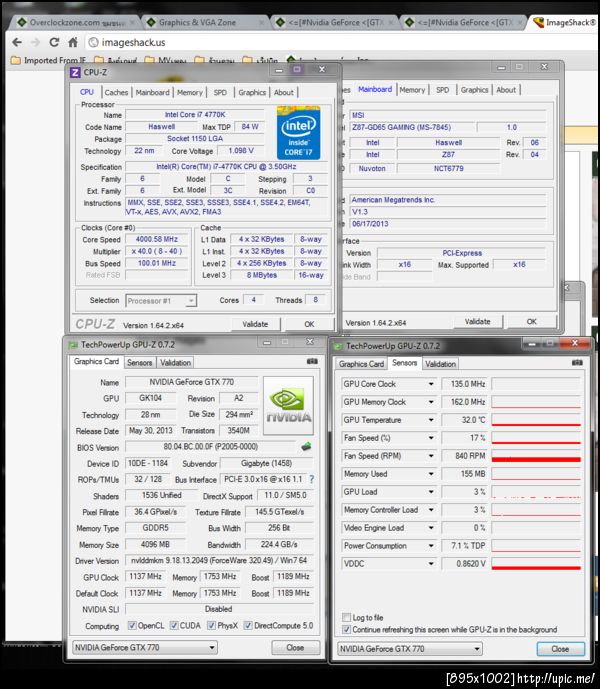Click the NVIDIA logo in GPU-Z
Image resolution: width=600 pixels, height=689 pixels.
tap(288, 406)
